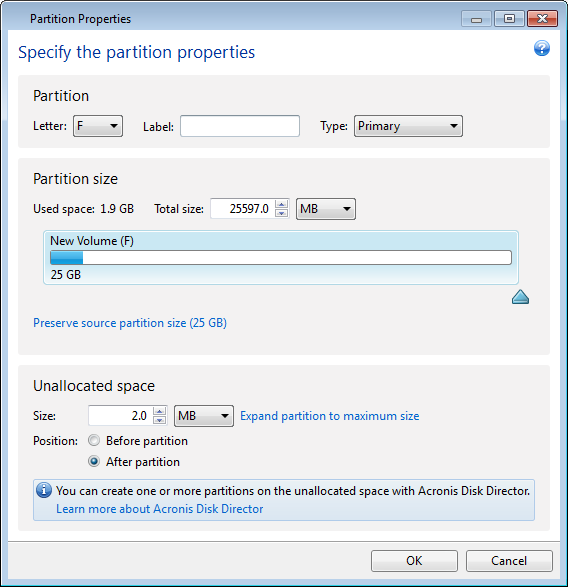This screenshot has width=568, height=587.
Task: Click into the partition Label text field
Action: (240, 126)
